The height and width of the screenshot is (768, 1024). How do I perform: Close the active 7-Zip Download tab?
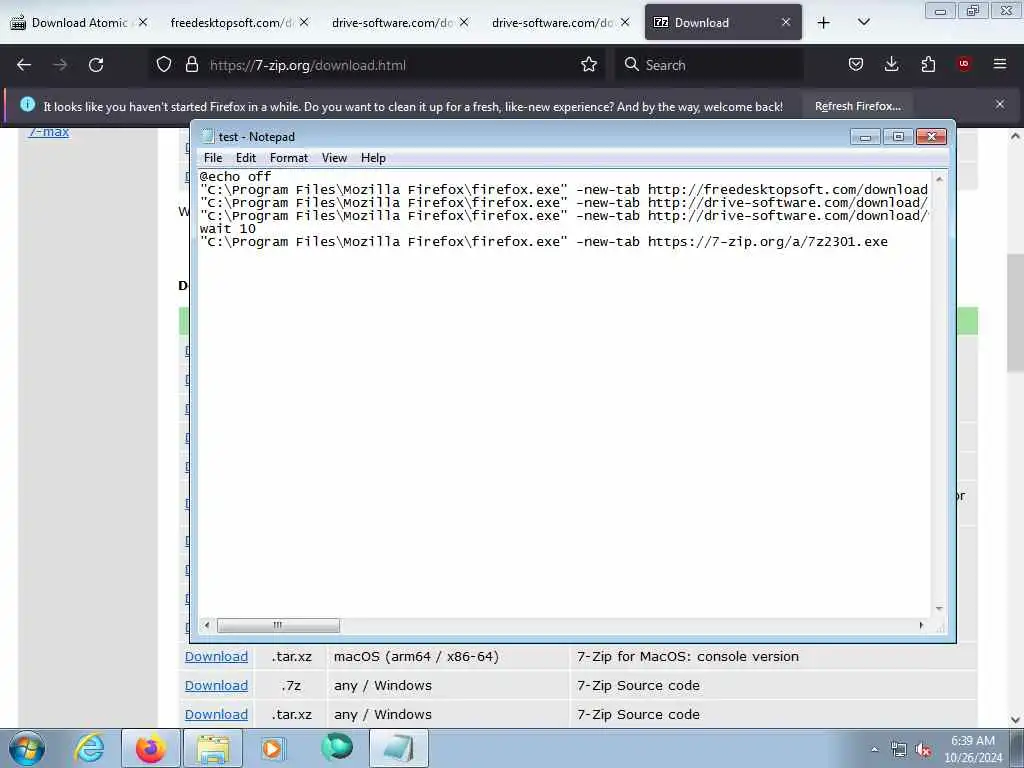(786, 22)
